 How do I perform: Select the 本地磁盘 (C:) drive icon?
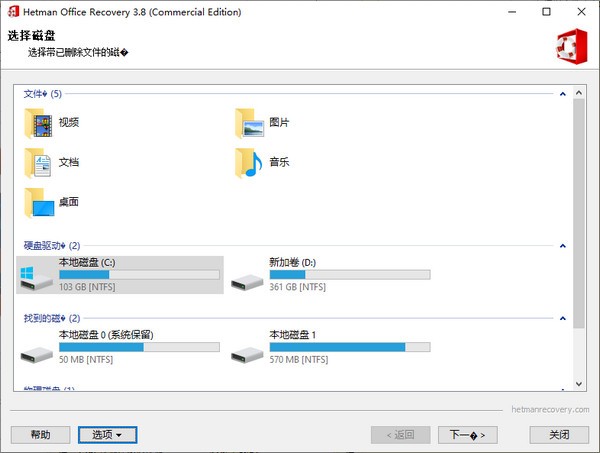coord(36,278)
